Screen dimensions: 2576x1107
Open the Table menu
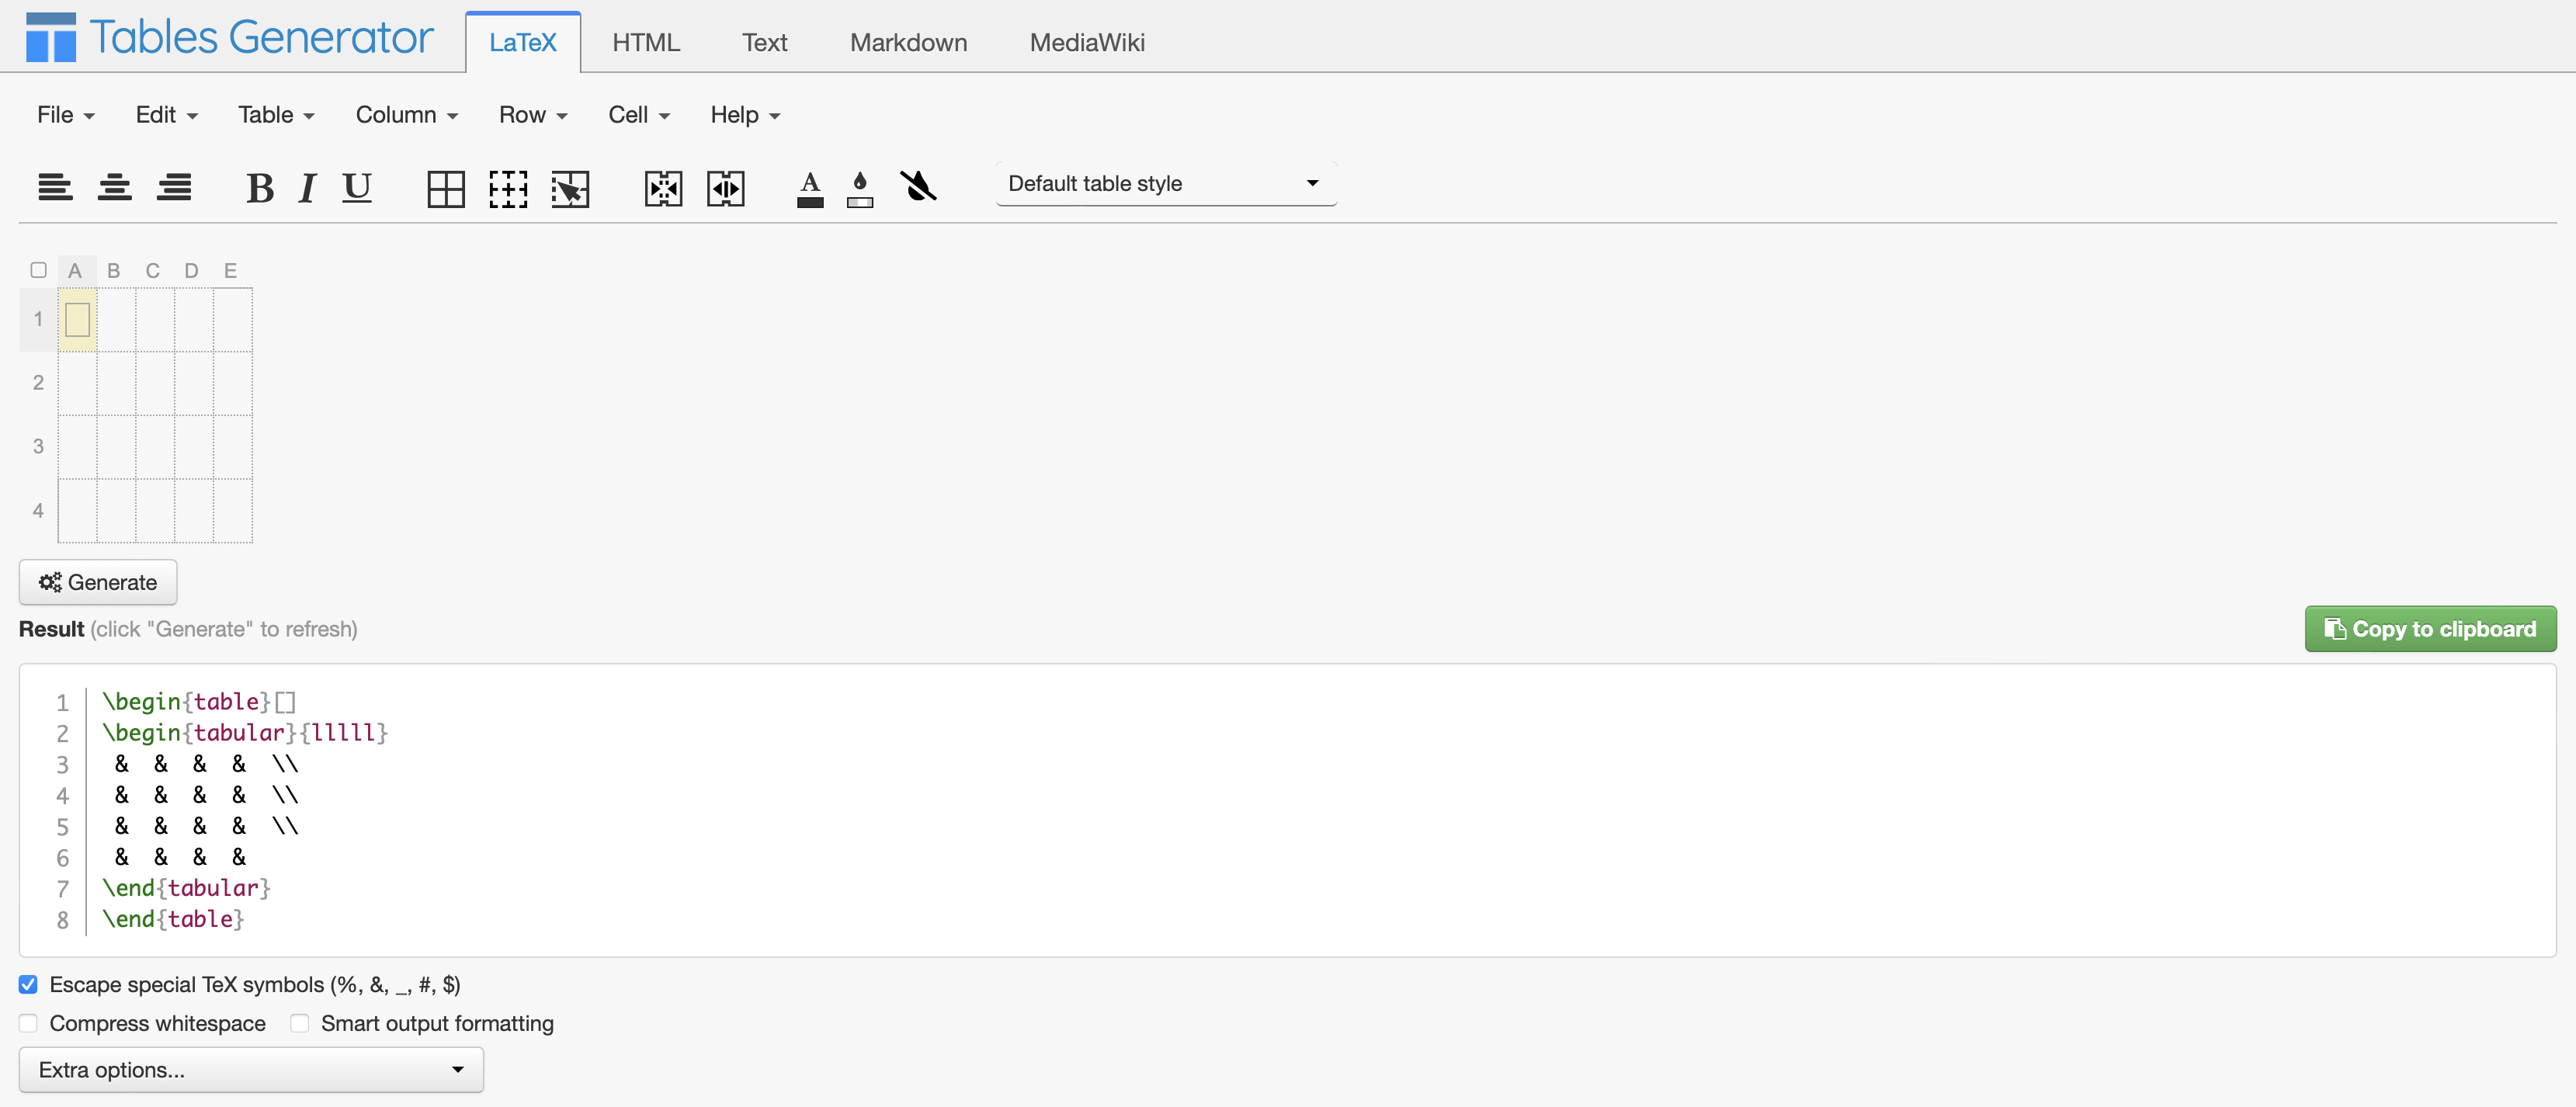point(277,115)
